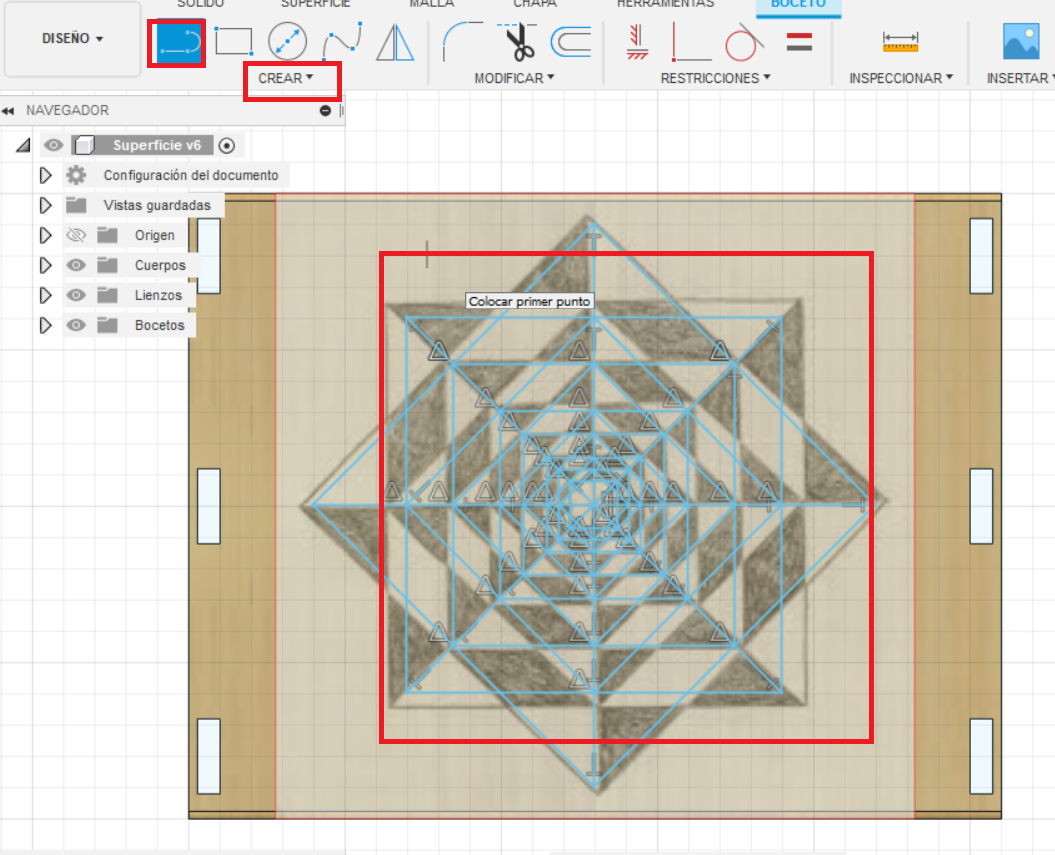Select the Bocetos tree label

coord(159,325)
